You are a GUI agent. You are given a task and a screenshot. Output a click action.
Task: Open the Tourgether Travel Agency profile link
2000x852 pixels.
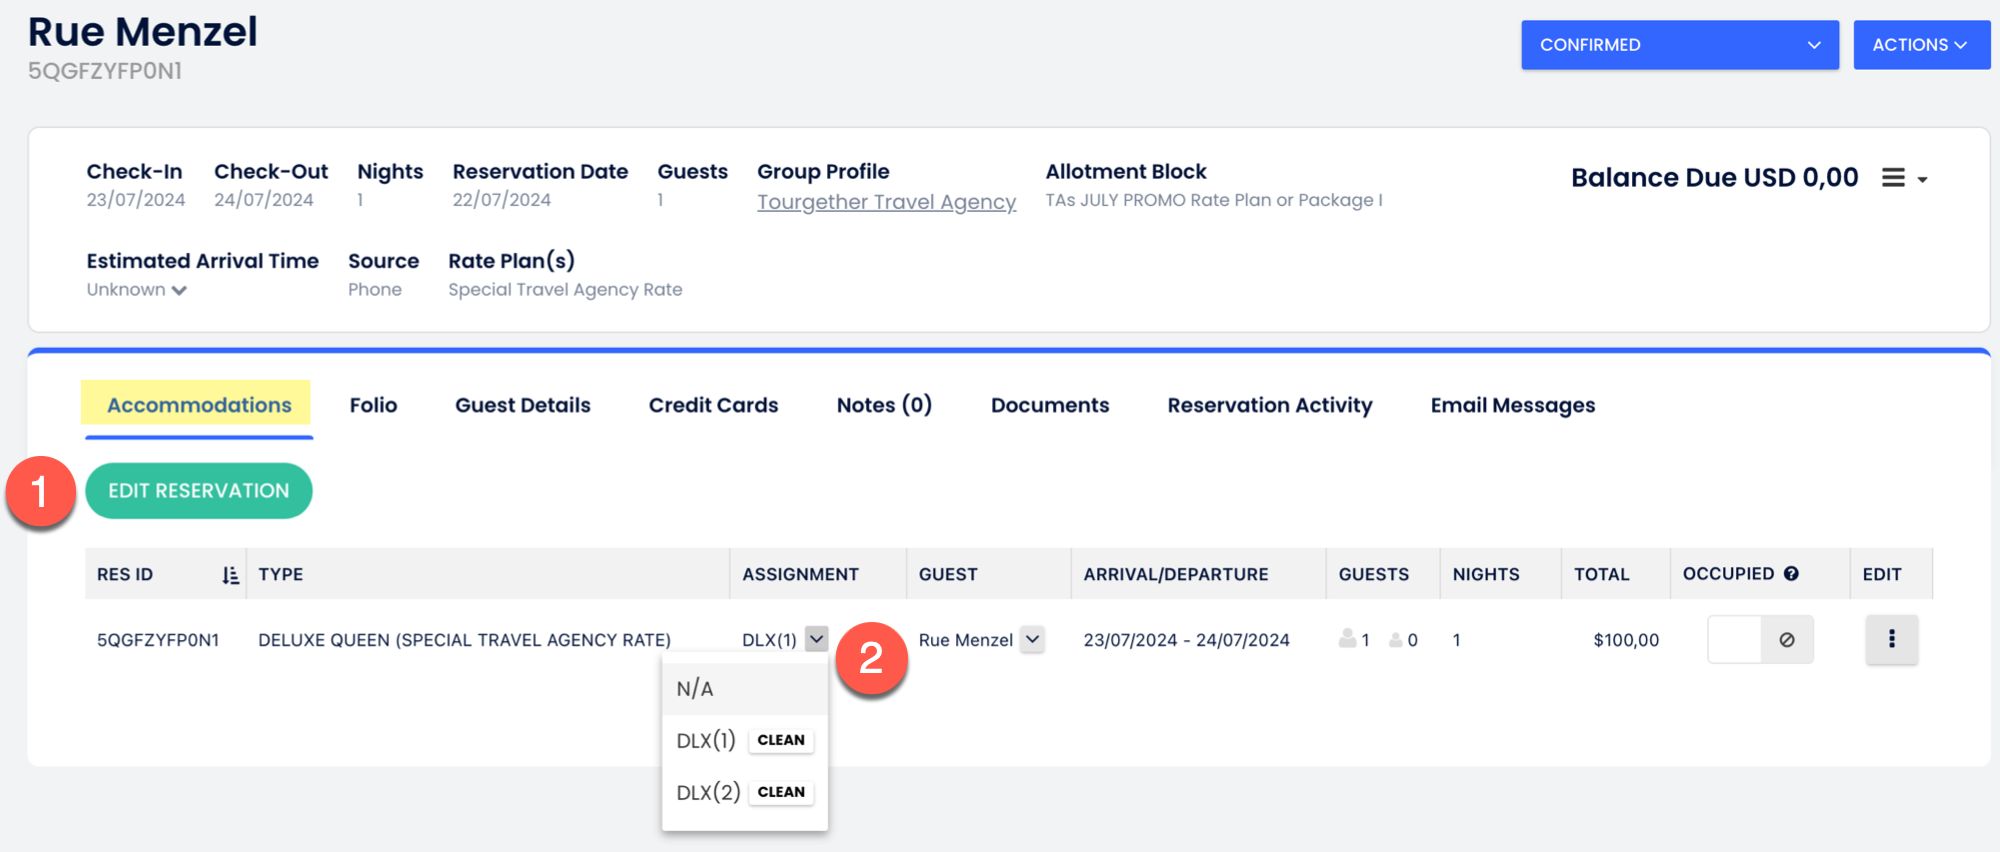coord(886,202)
